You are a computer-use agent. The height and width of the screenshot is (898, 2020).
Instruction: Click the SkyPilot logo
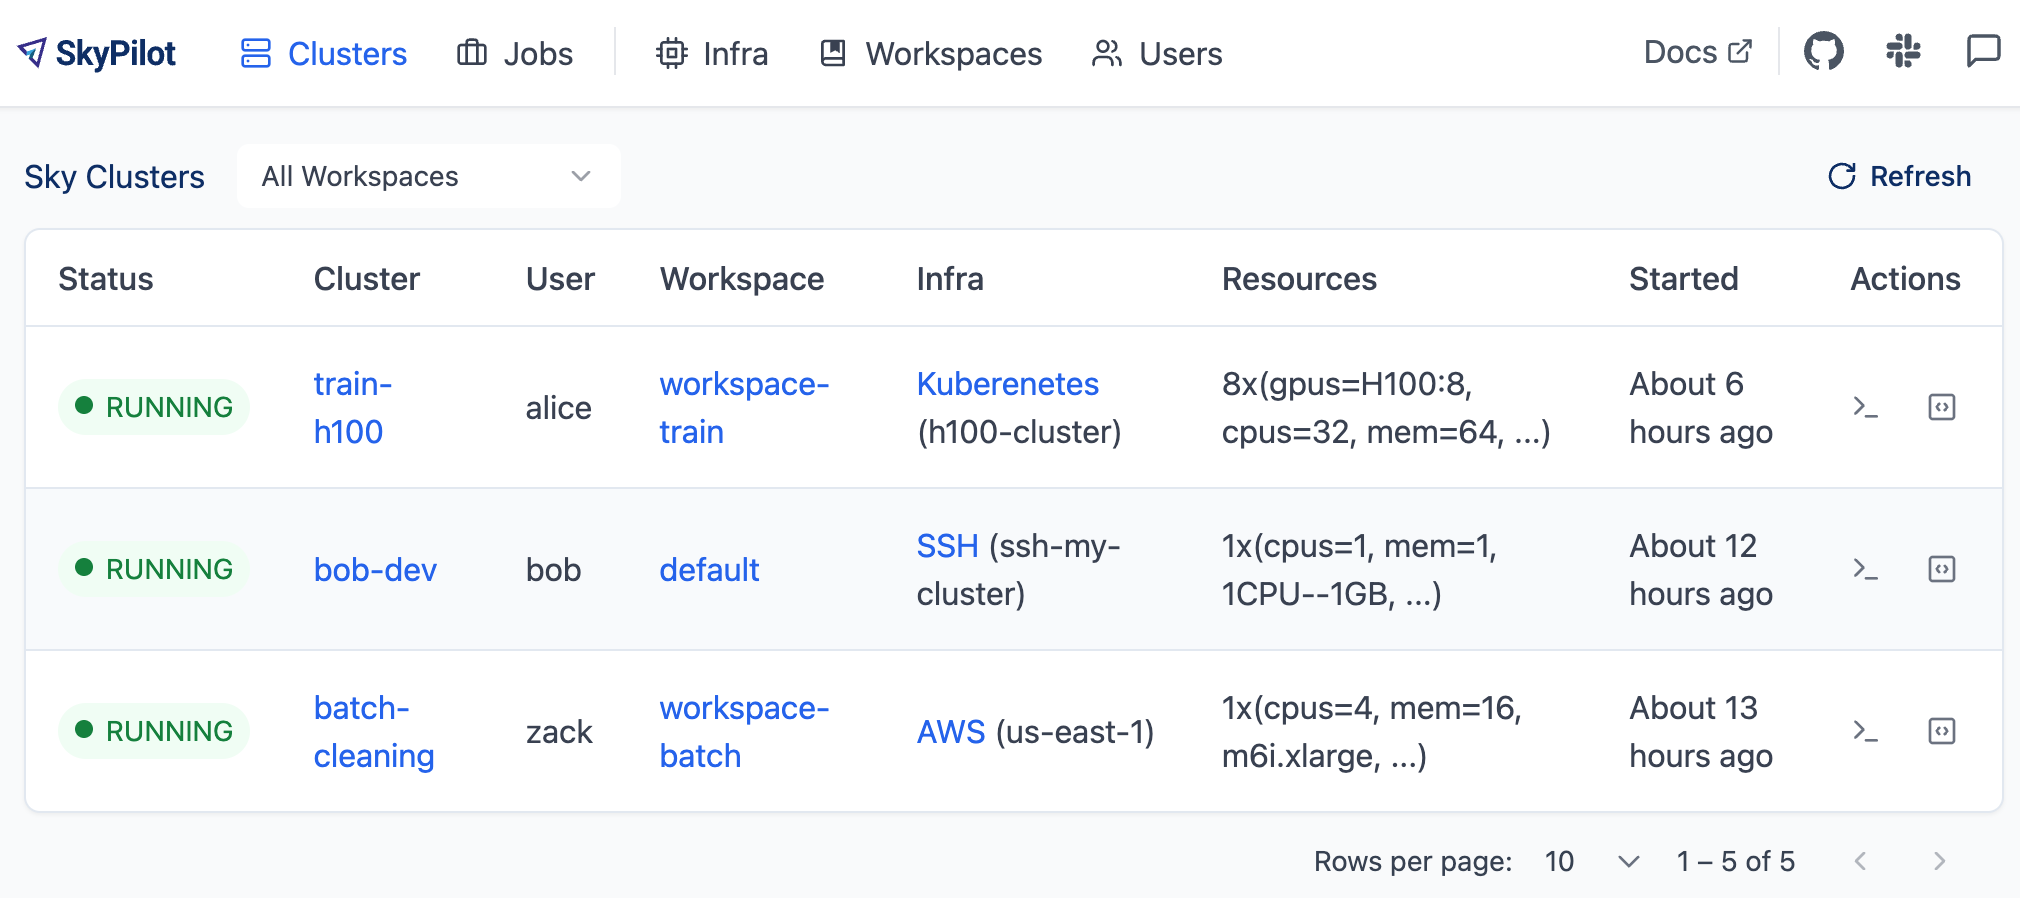click(97, 53)
